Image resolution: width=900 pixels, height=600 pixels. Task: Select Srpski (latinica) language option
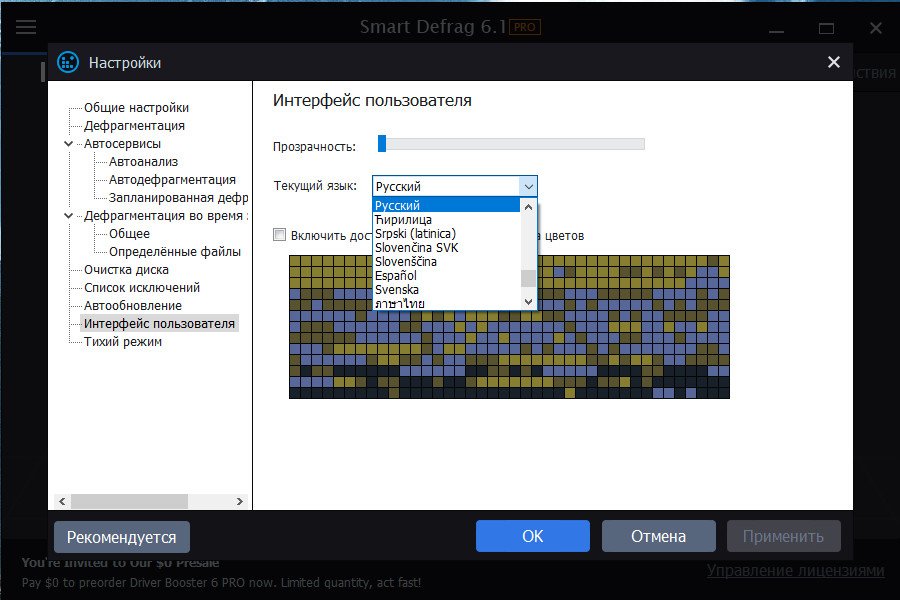tap(415, 233)
